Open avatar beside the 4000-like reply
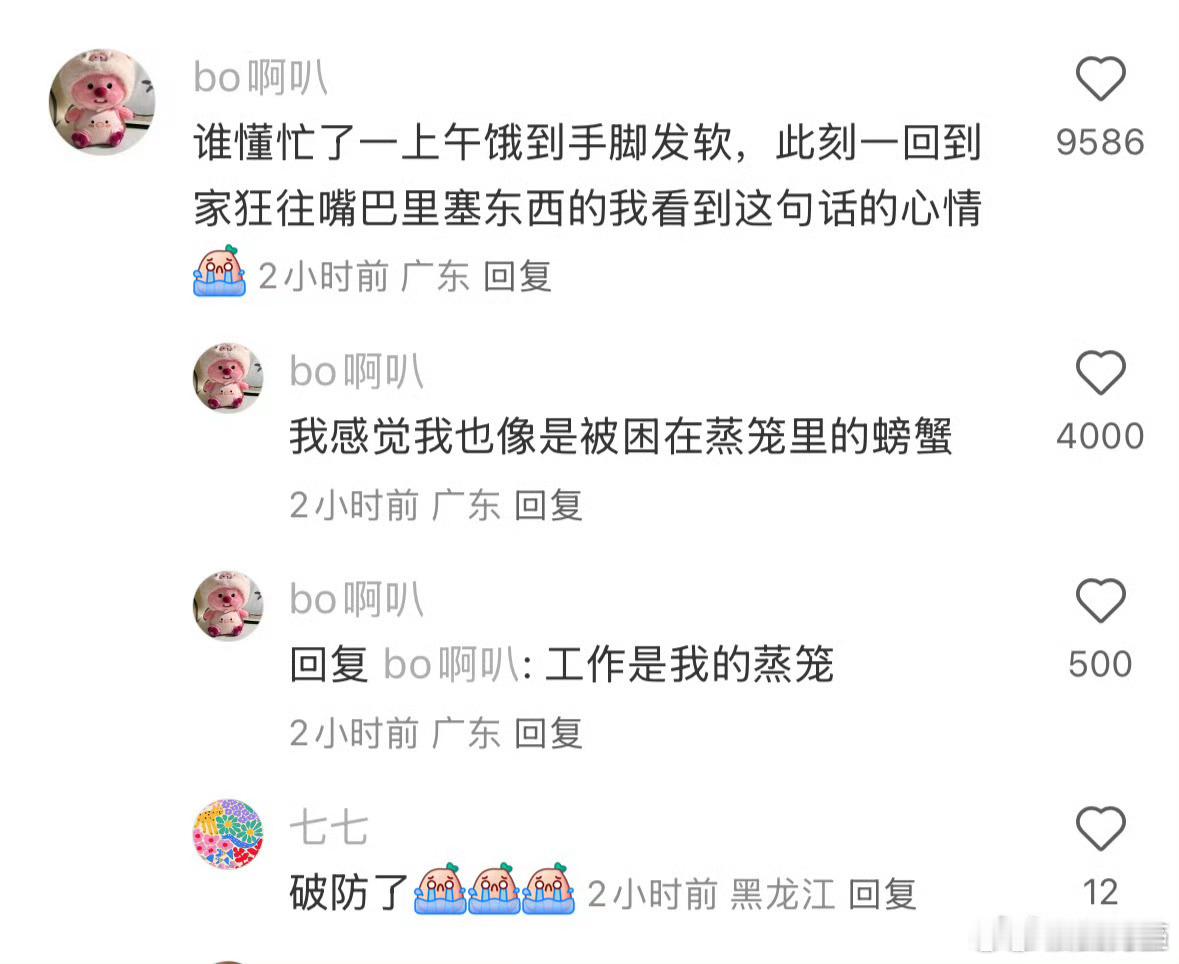Image resolution: width=1179 pixels, height=964 pixels. coord(229,377)
